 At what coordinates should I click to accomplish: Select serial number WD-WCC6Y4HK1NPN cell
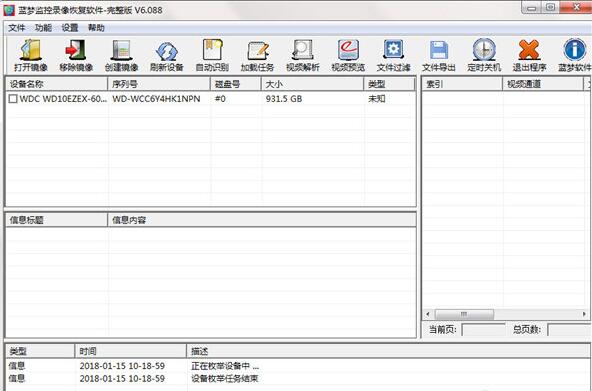[156, 99]
